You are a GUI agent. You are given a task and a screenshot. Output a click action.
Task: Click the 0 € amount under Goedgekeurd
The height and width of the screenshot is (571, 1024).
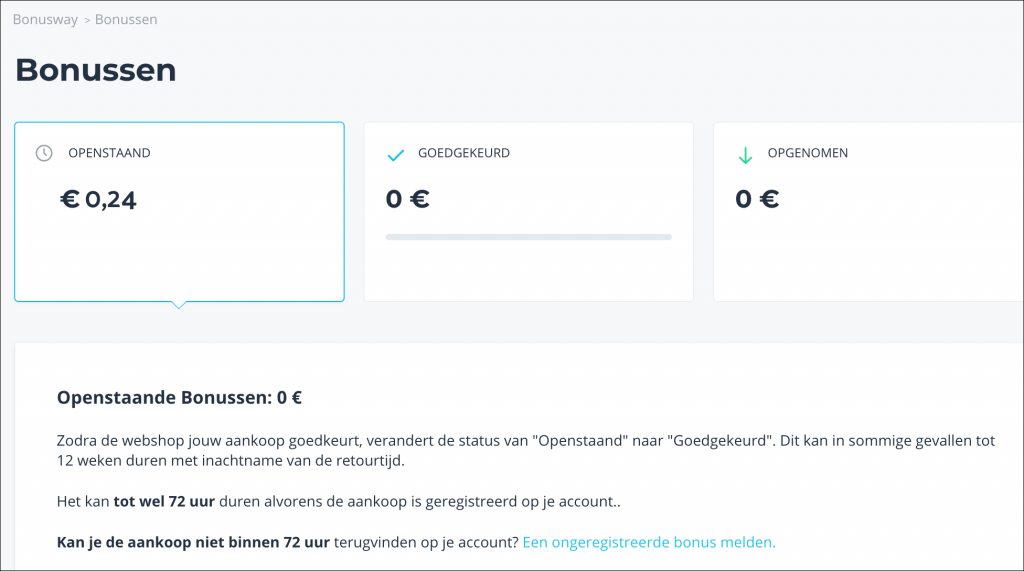pyautogui.click(x=408, y=199)
